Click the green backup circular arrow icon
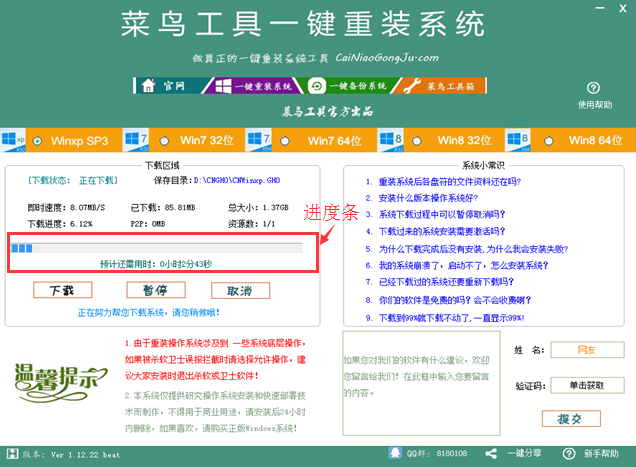 [x=316, y=86]
